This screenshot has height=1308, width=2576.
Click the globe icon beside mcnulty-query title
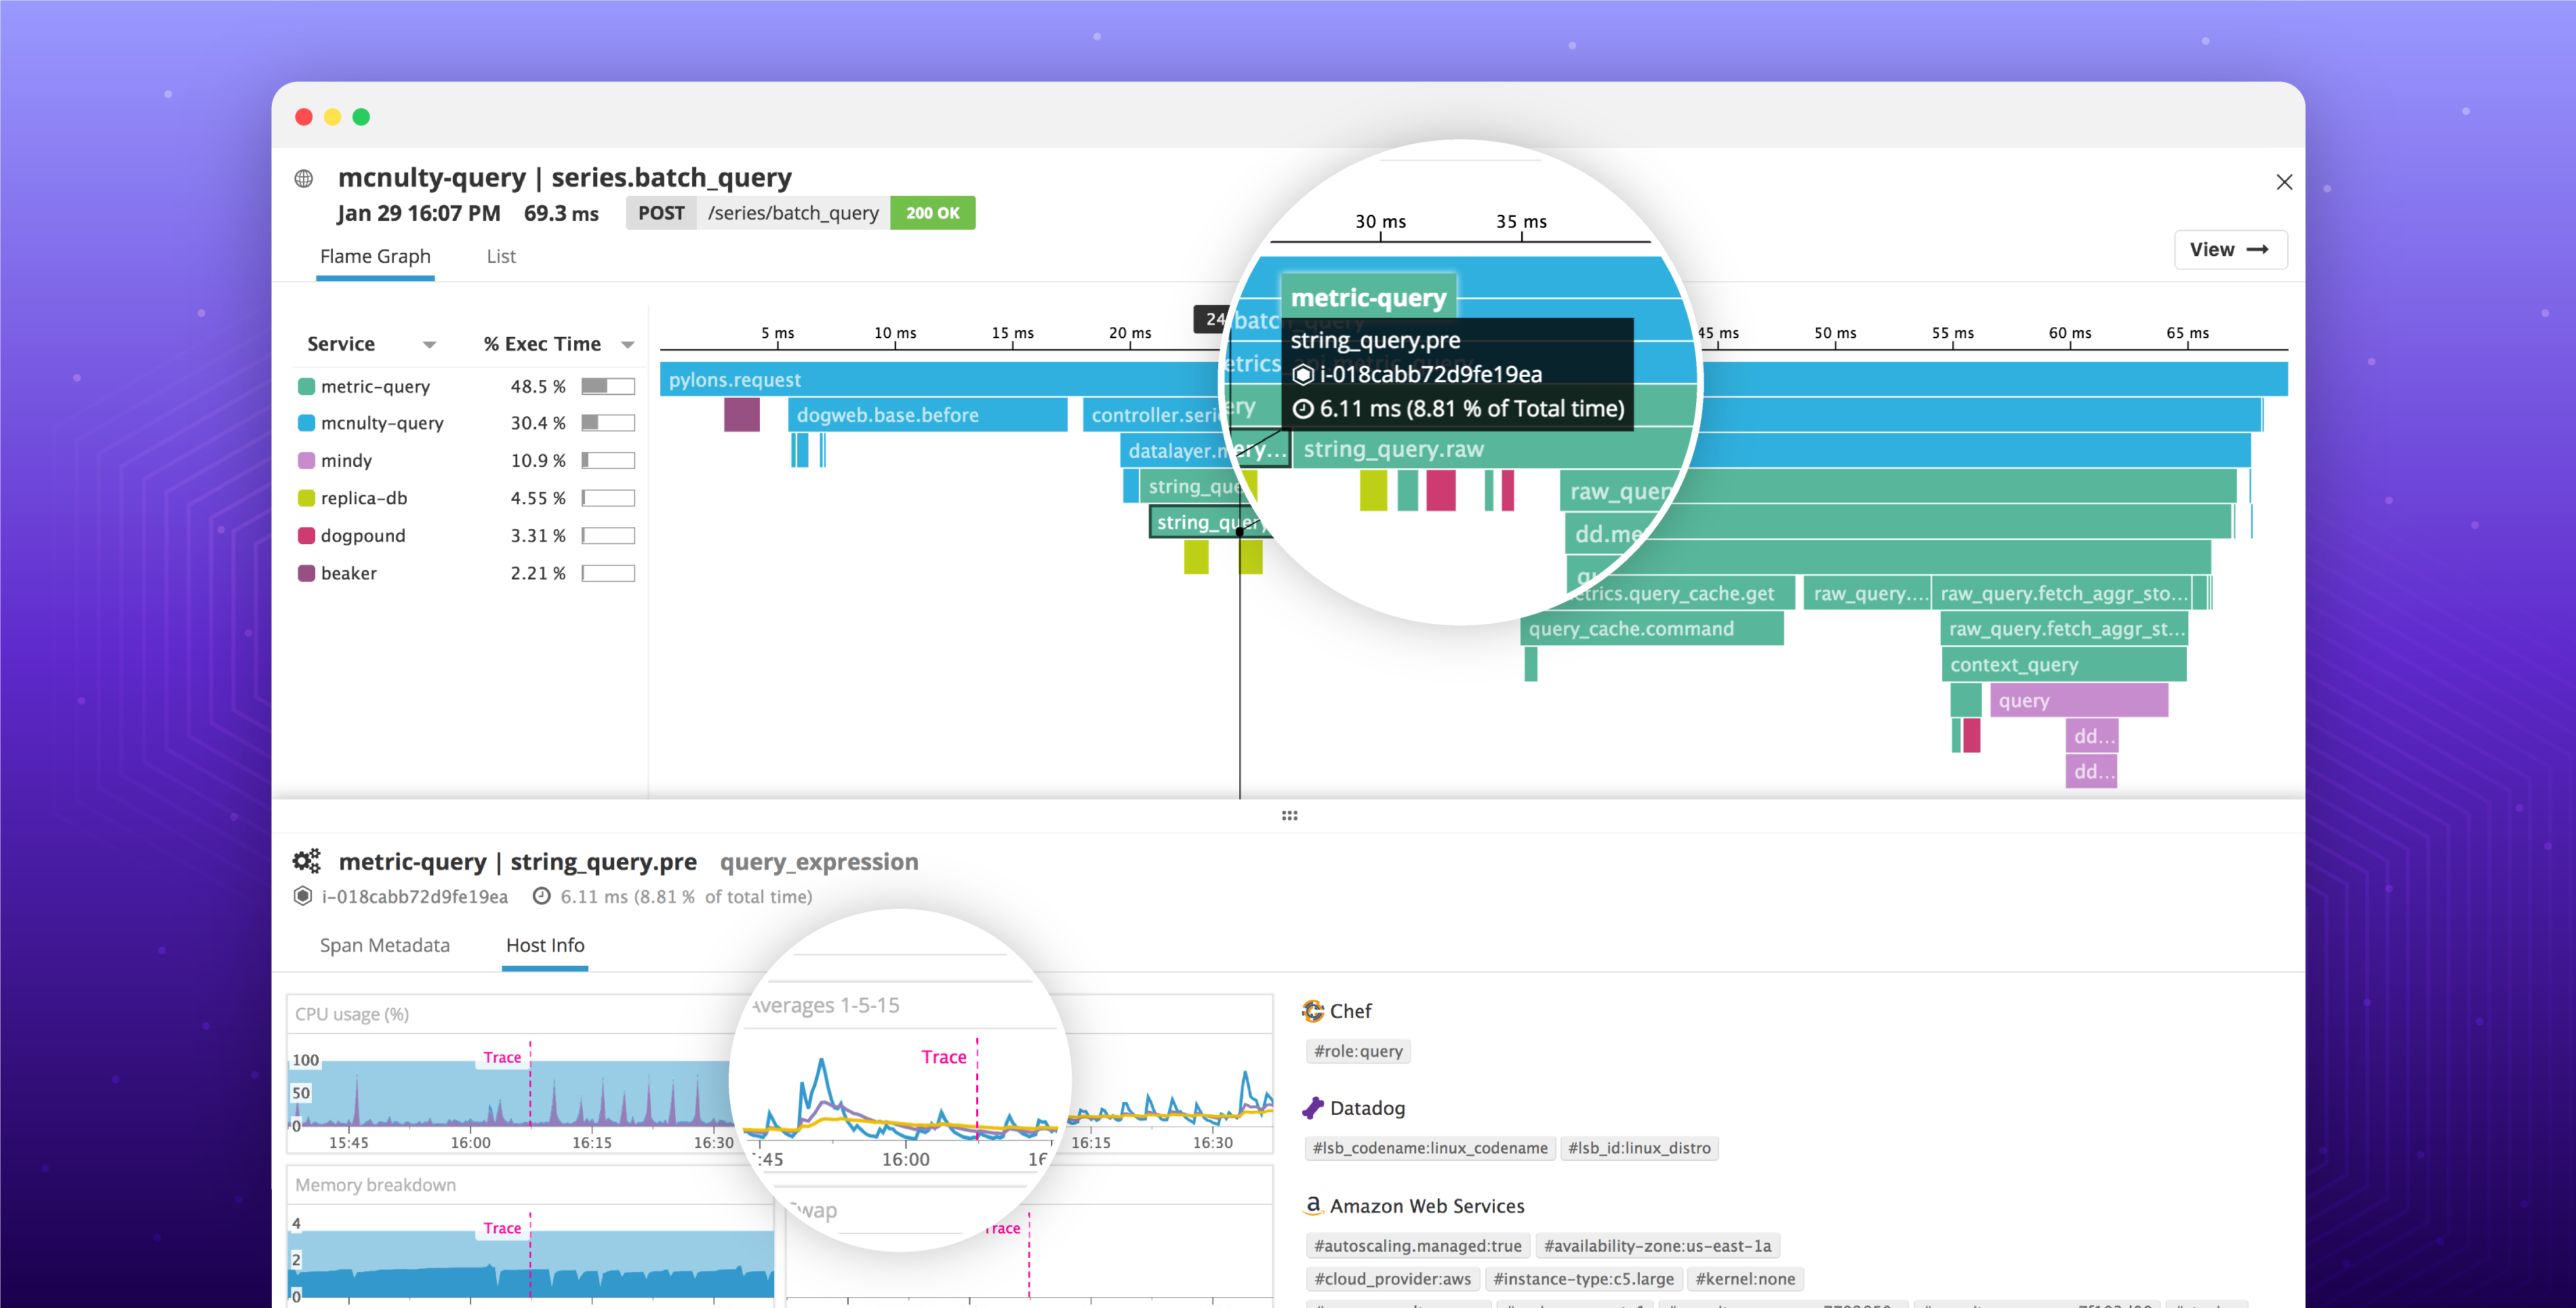coord(303,177)
